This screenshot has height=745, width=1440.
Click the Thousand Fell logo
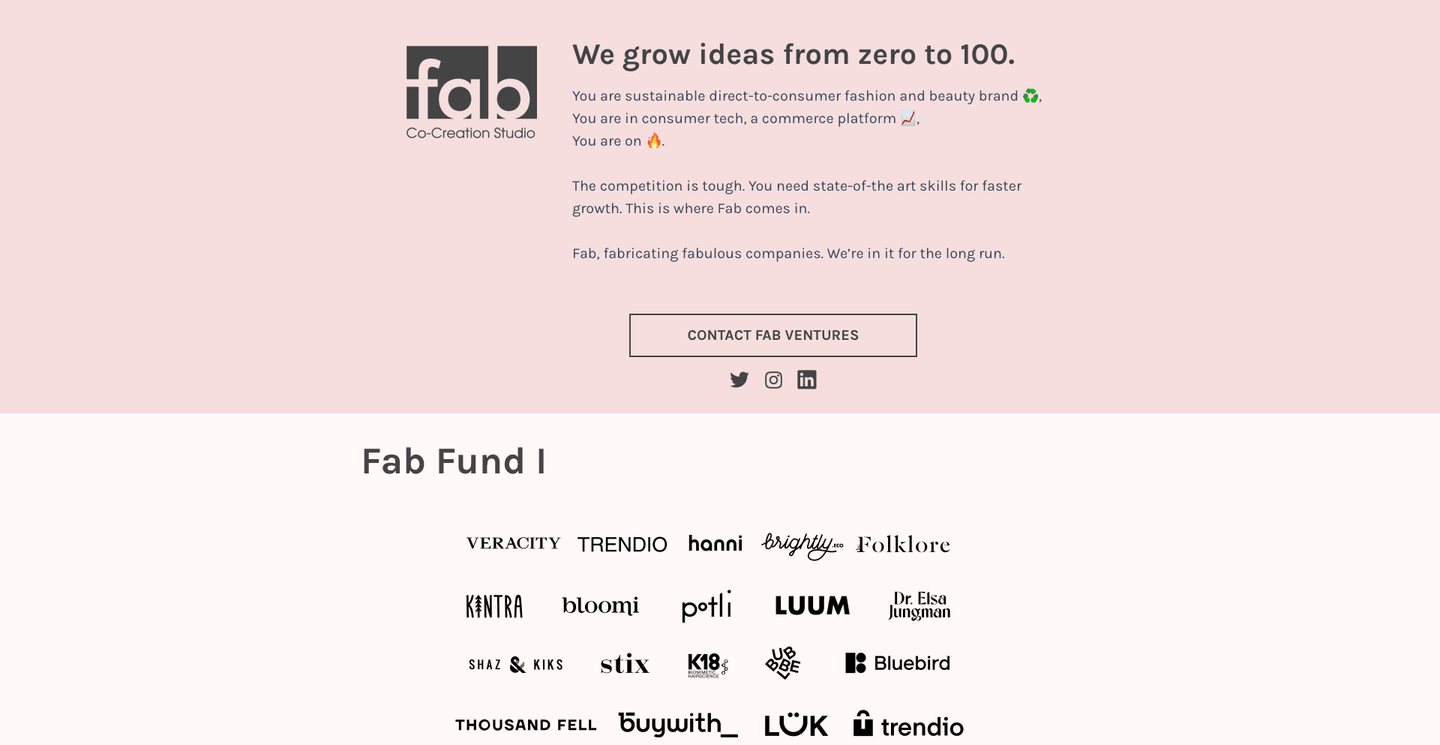point(526,723)
